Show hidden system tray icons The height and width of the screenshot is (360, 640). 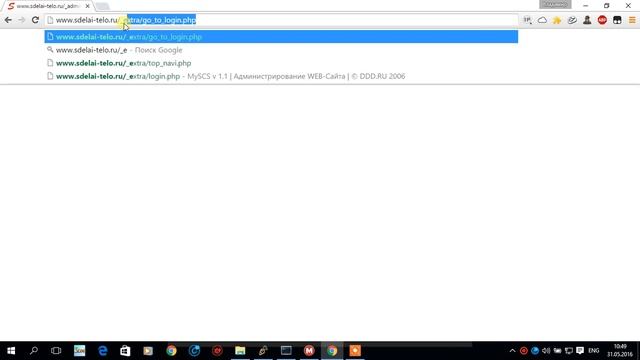(512, 351)
